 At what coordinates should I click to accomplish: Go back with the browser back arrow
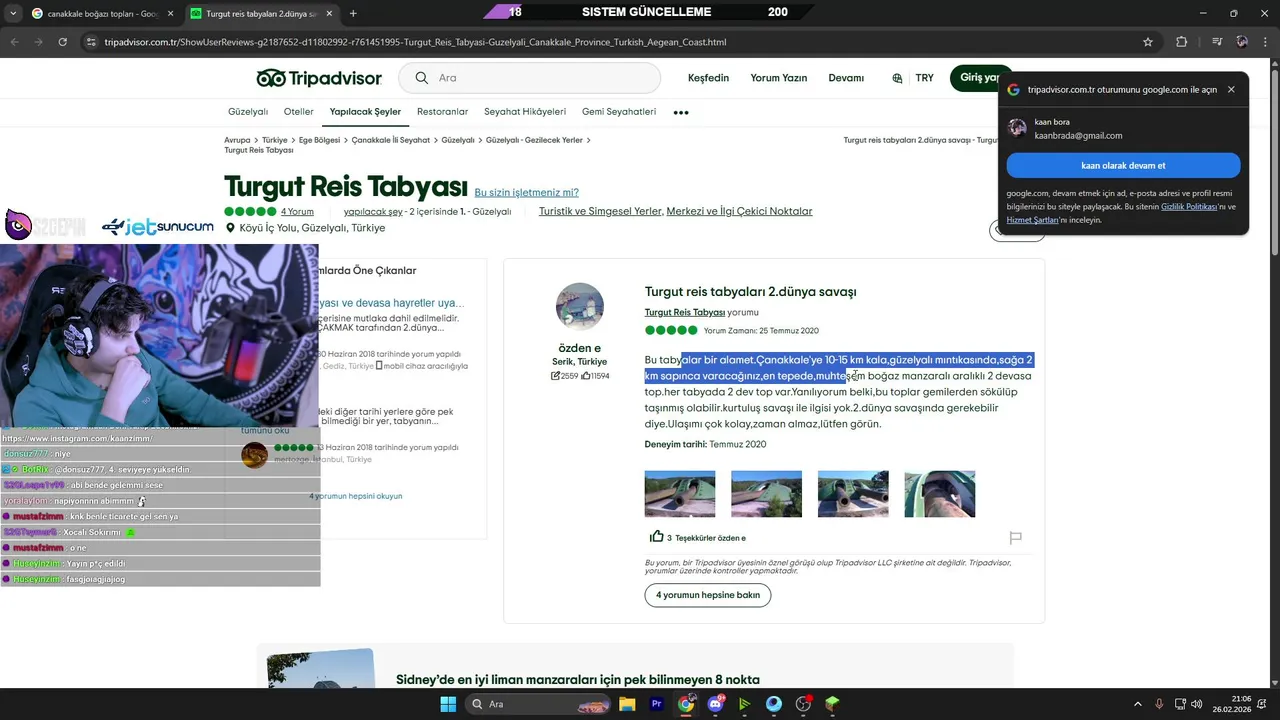[x=15, y=42]
